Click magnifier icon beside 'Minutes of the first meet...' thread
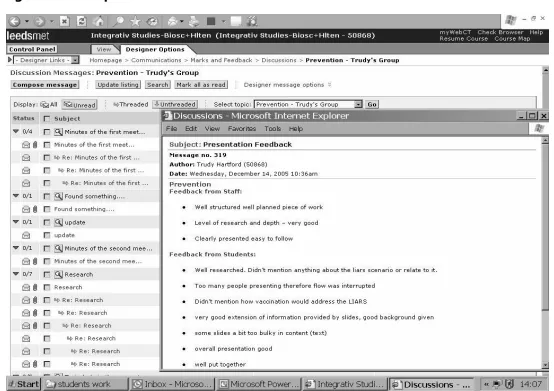The height and width of the screenshot is (391, 554). click(x=58, y=132)
